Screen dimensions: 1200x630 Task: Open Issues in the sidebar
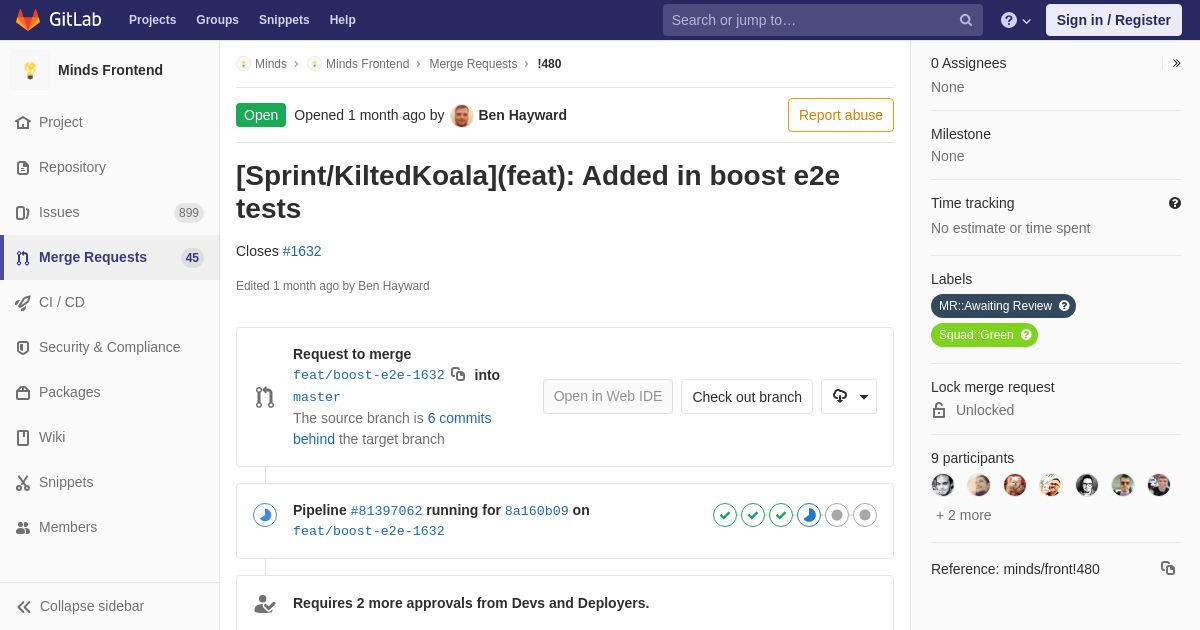coord(59,212)
